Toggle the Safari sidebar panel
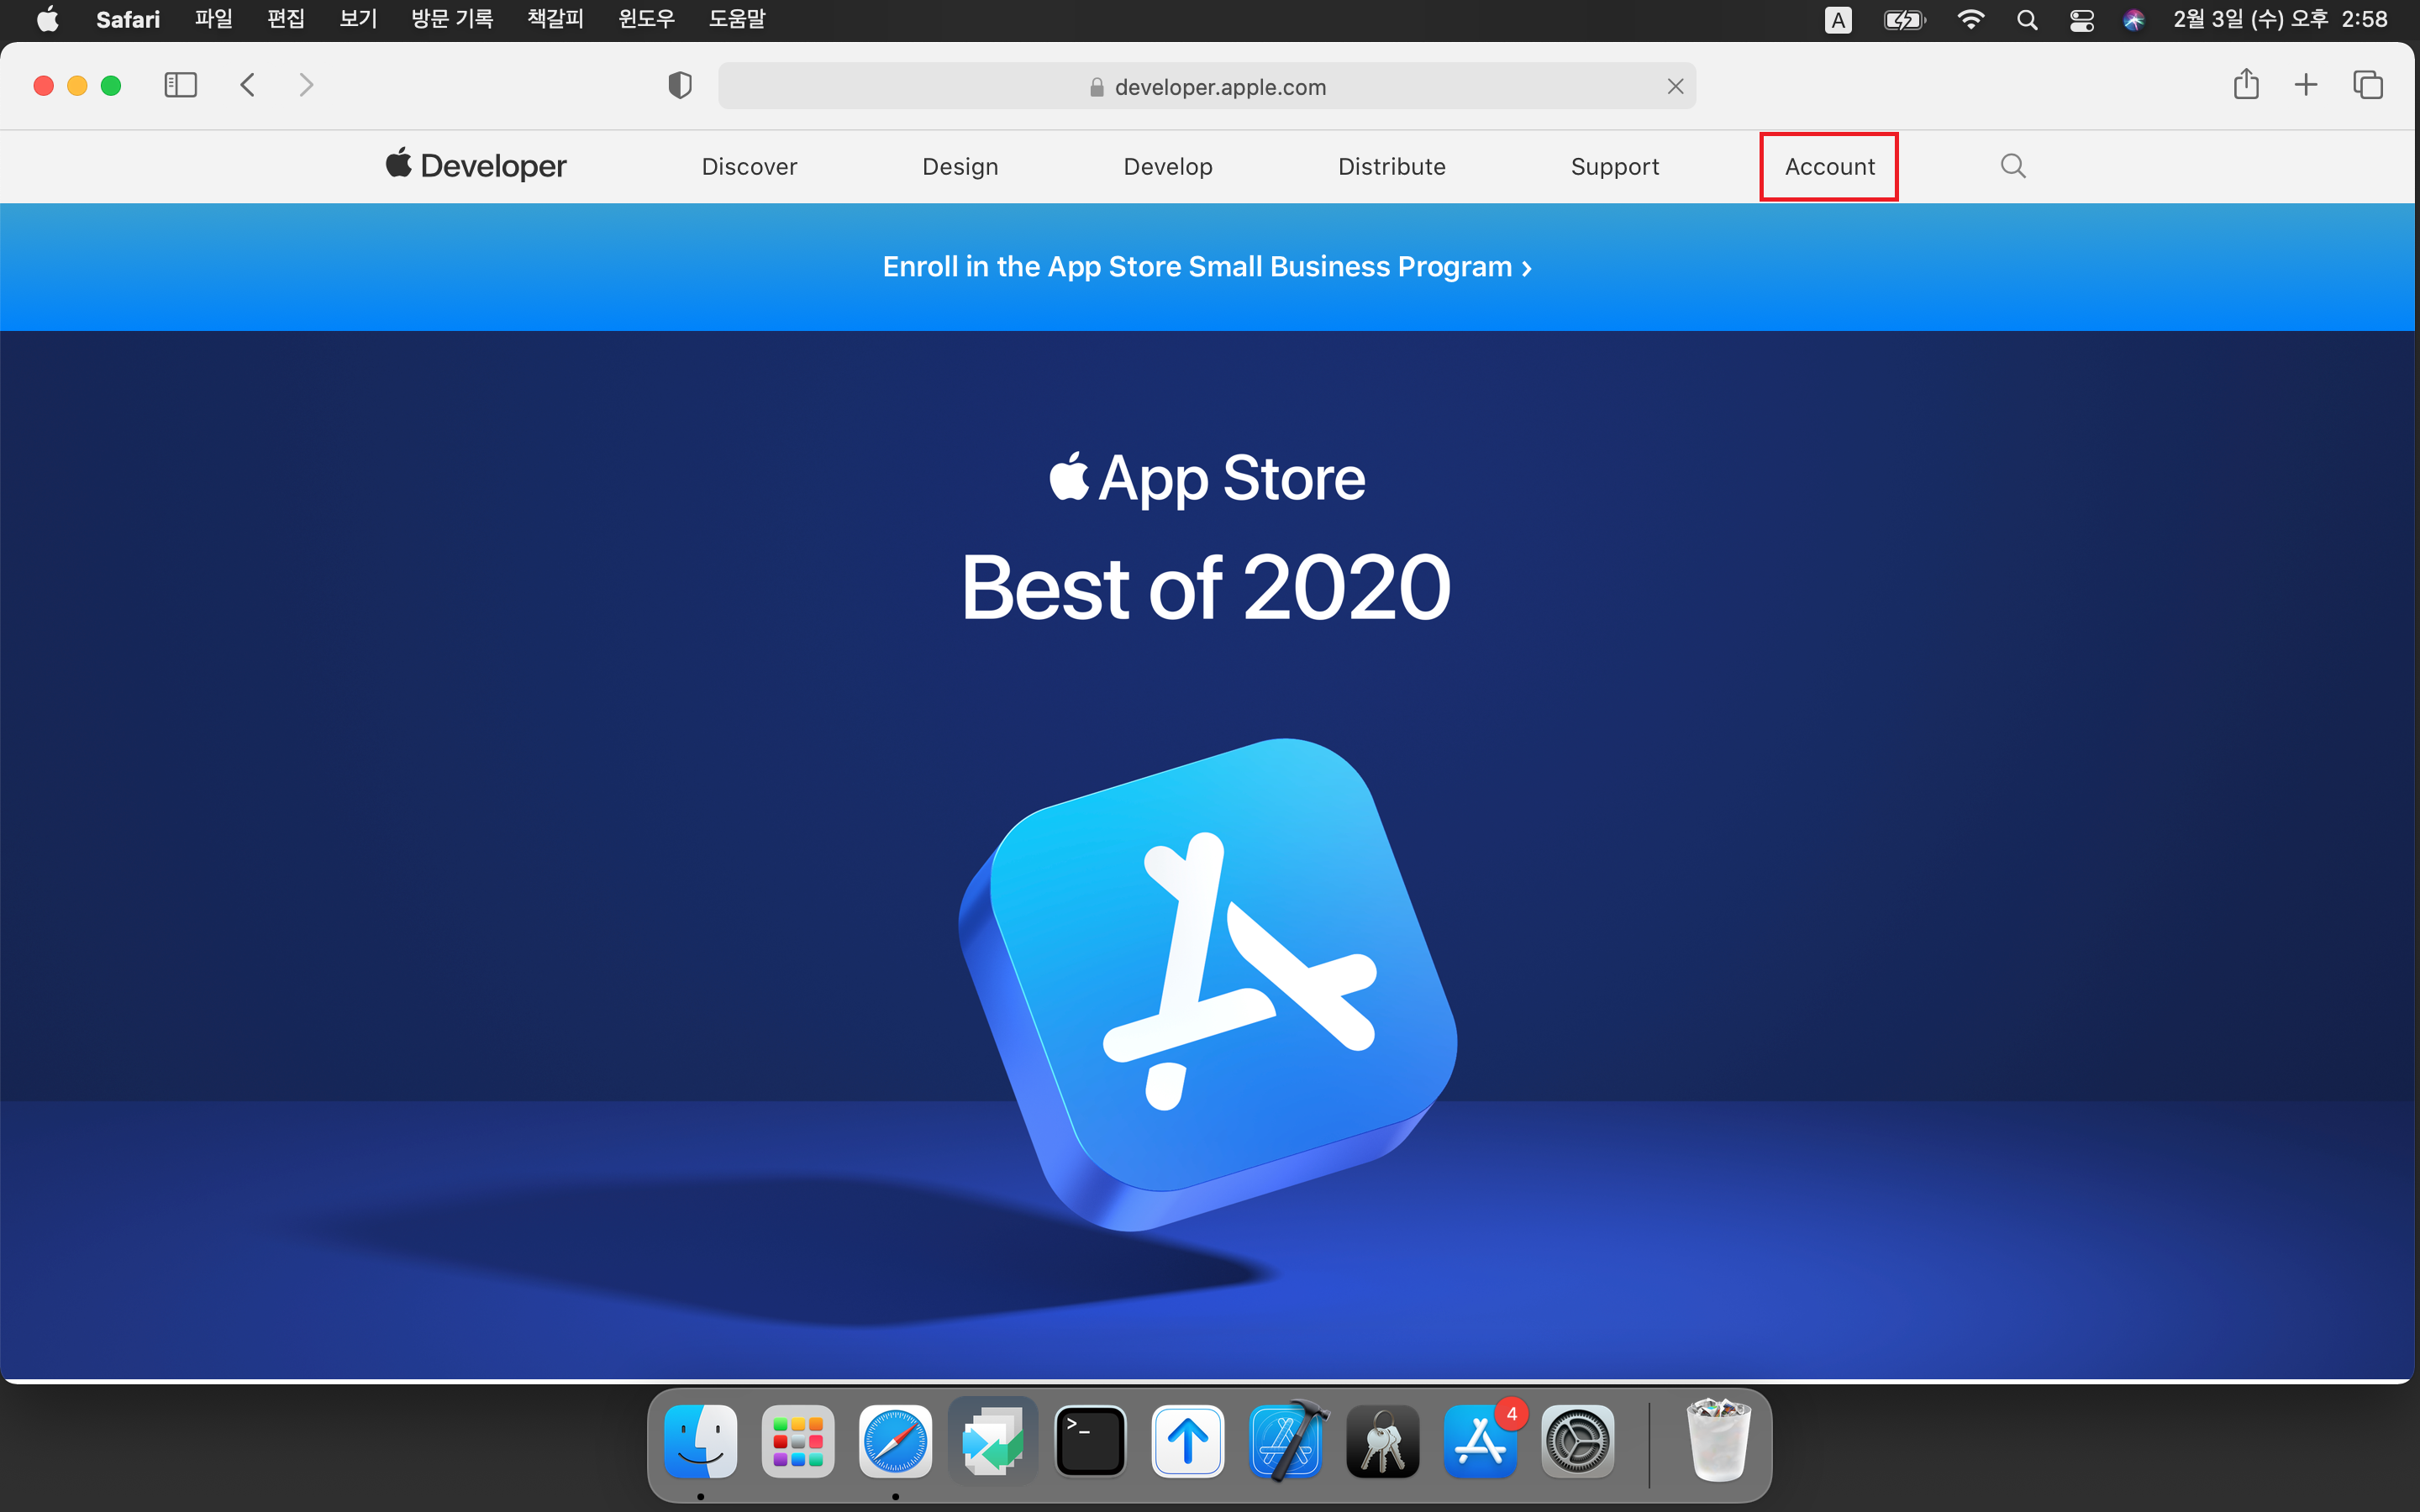The width and height of the screenshot is (2420, 1512). [180, 85]
